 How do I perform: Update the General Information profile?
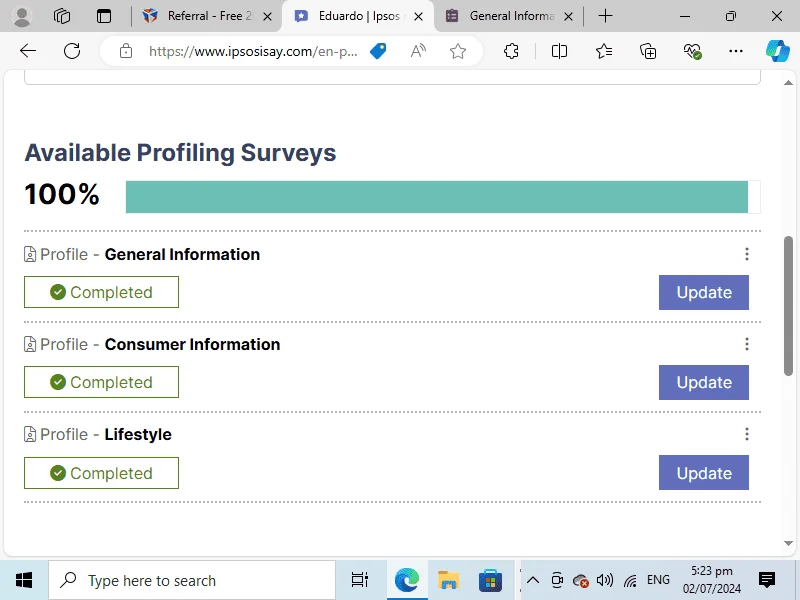[704, 292]
